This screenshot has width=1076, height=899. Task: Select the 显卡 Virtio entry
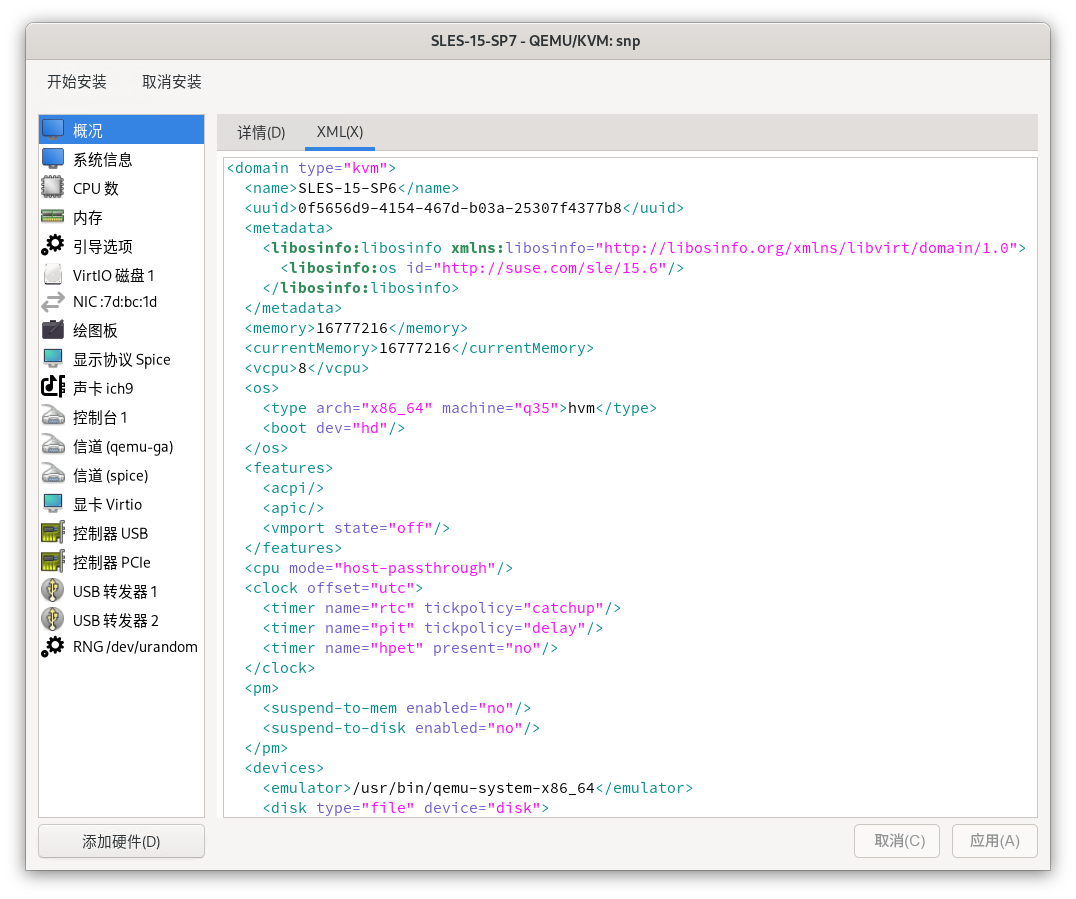point(121,504)
